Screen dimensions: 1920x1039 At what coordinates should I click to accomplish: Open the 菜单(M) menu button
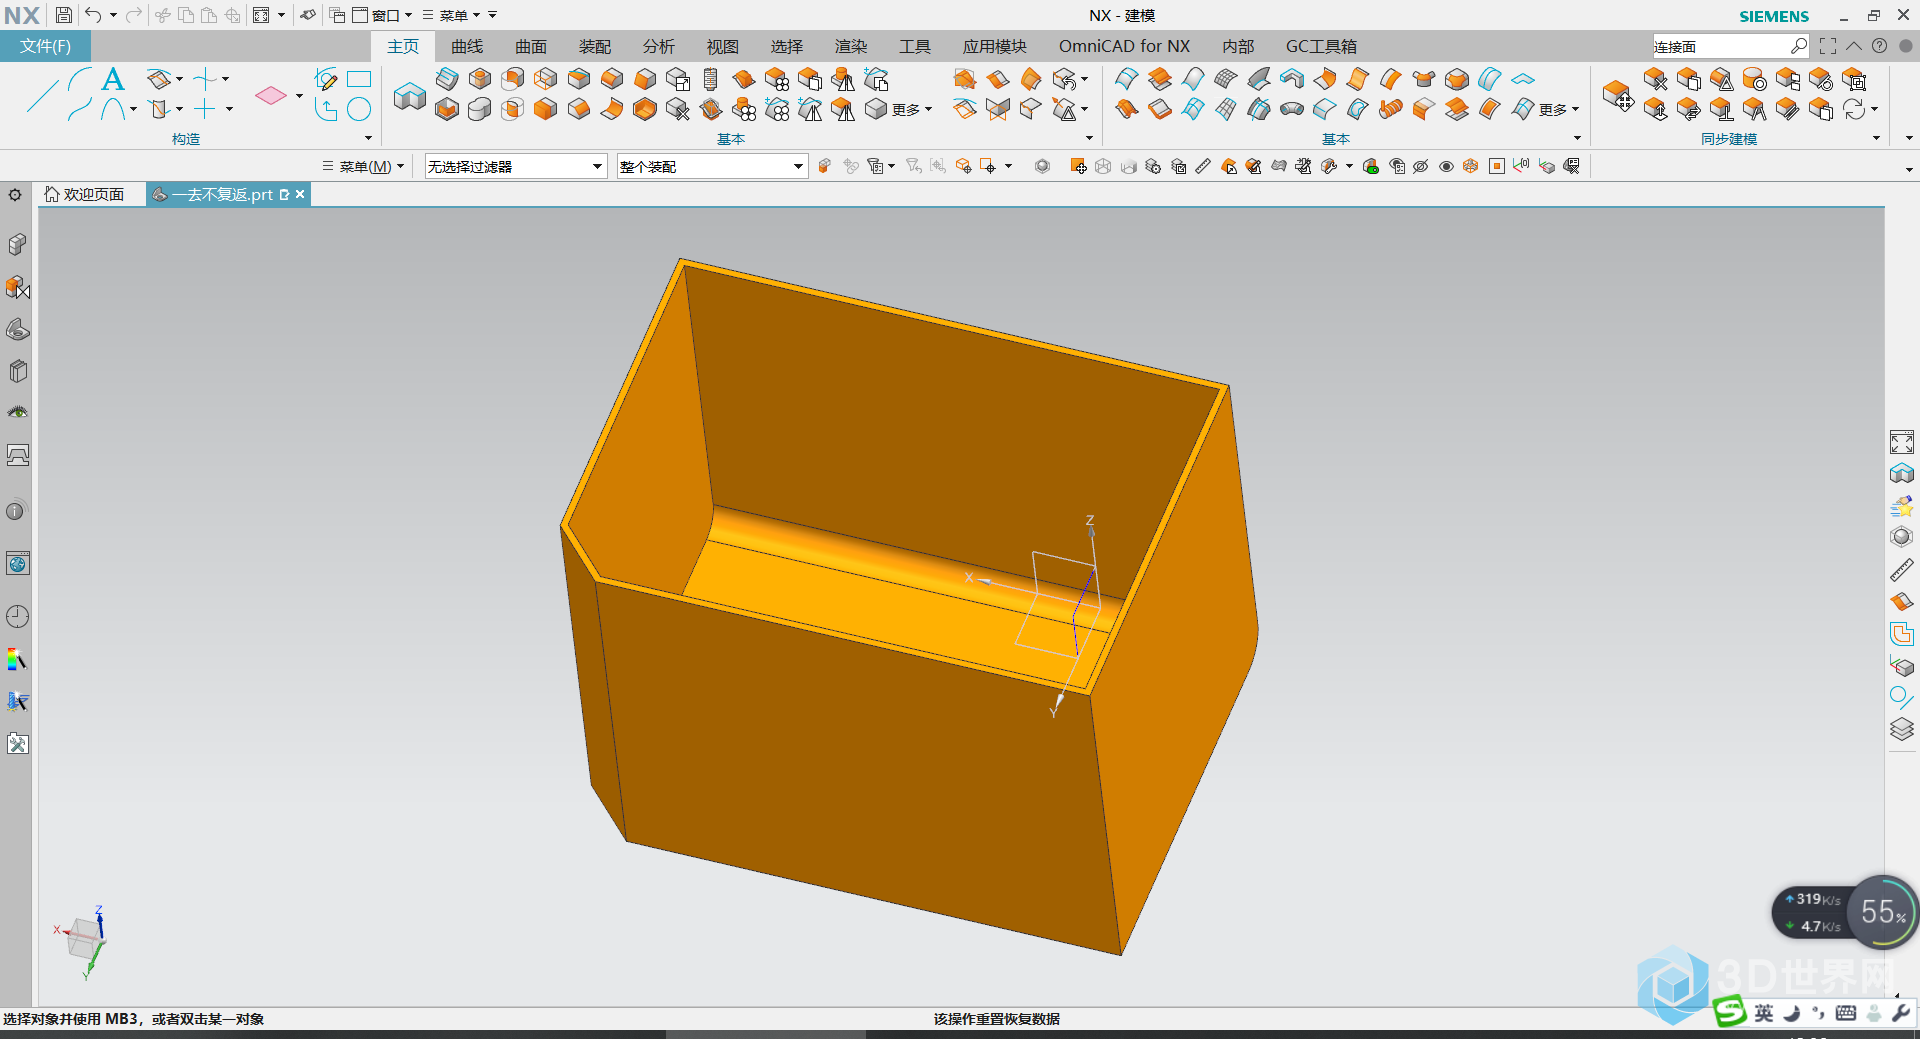[x=363, y=166]
